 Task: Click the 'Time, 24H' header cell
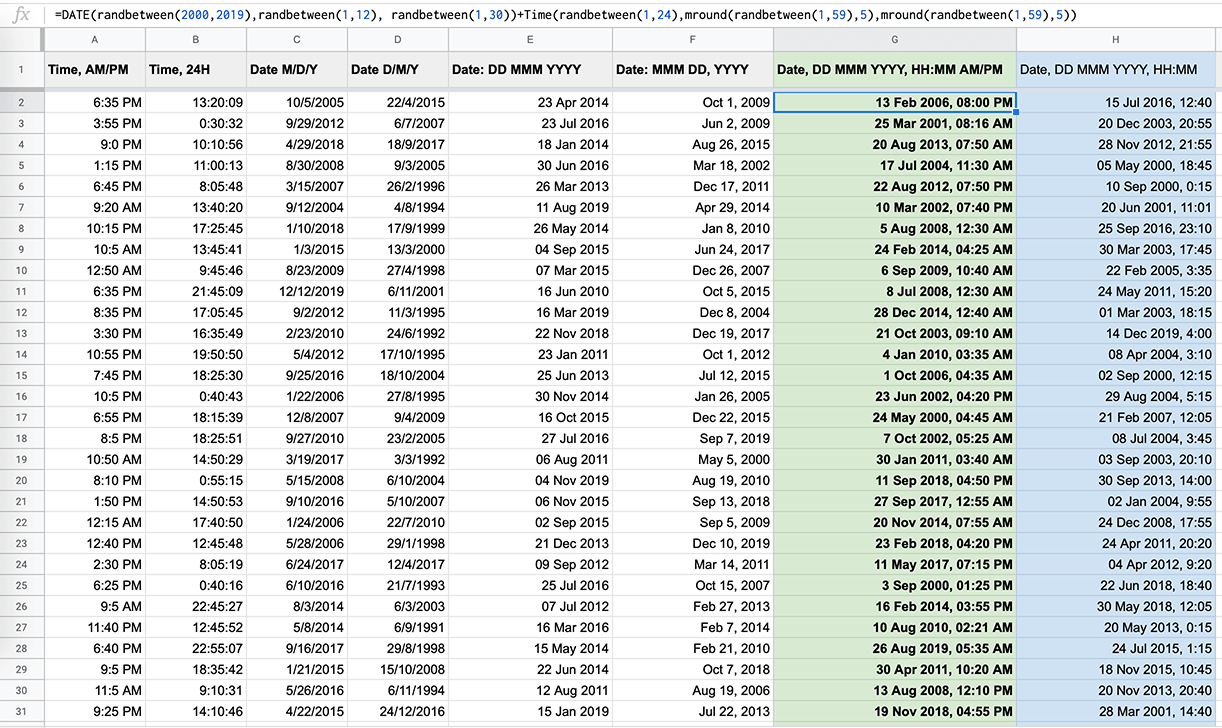click(x=196, y=70)
